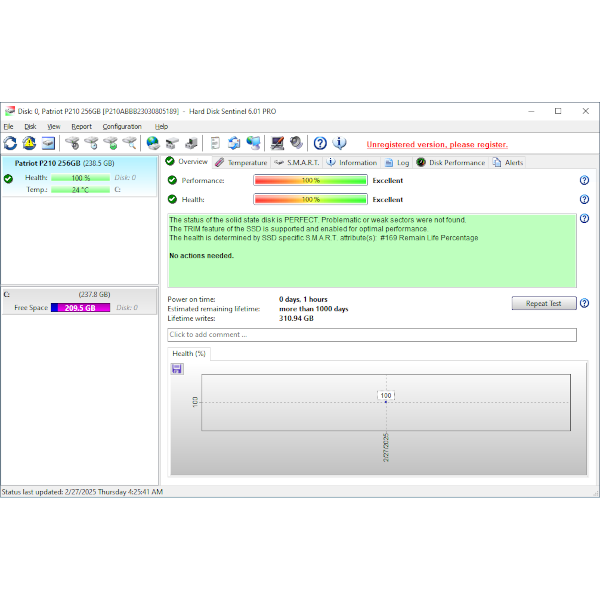The height and width of the screenshot is (600, 600).
Task: Click the Unregistered version, please register link
Action: 437,145
